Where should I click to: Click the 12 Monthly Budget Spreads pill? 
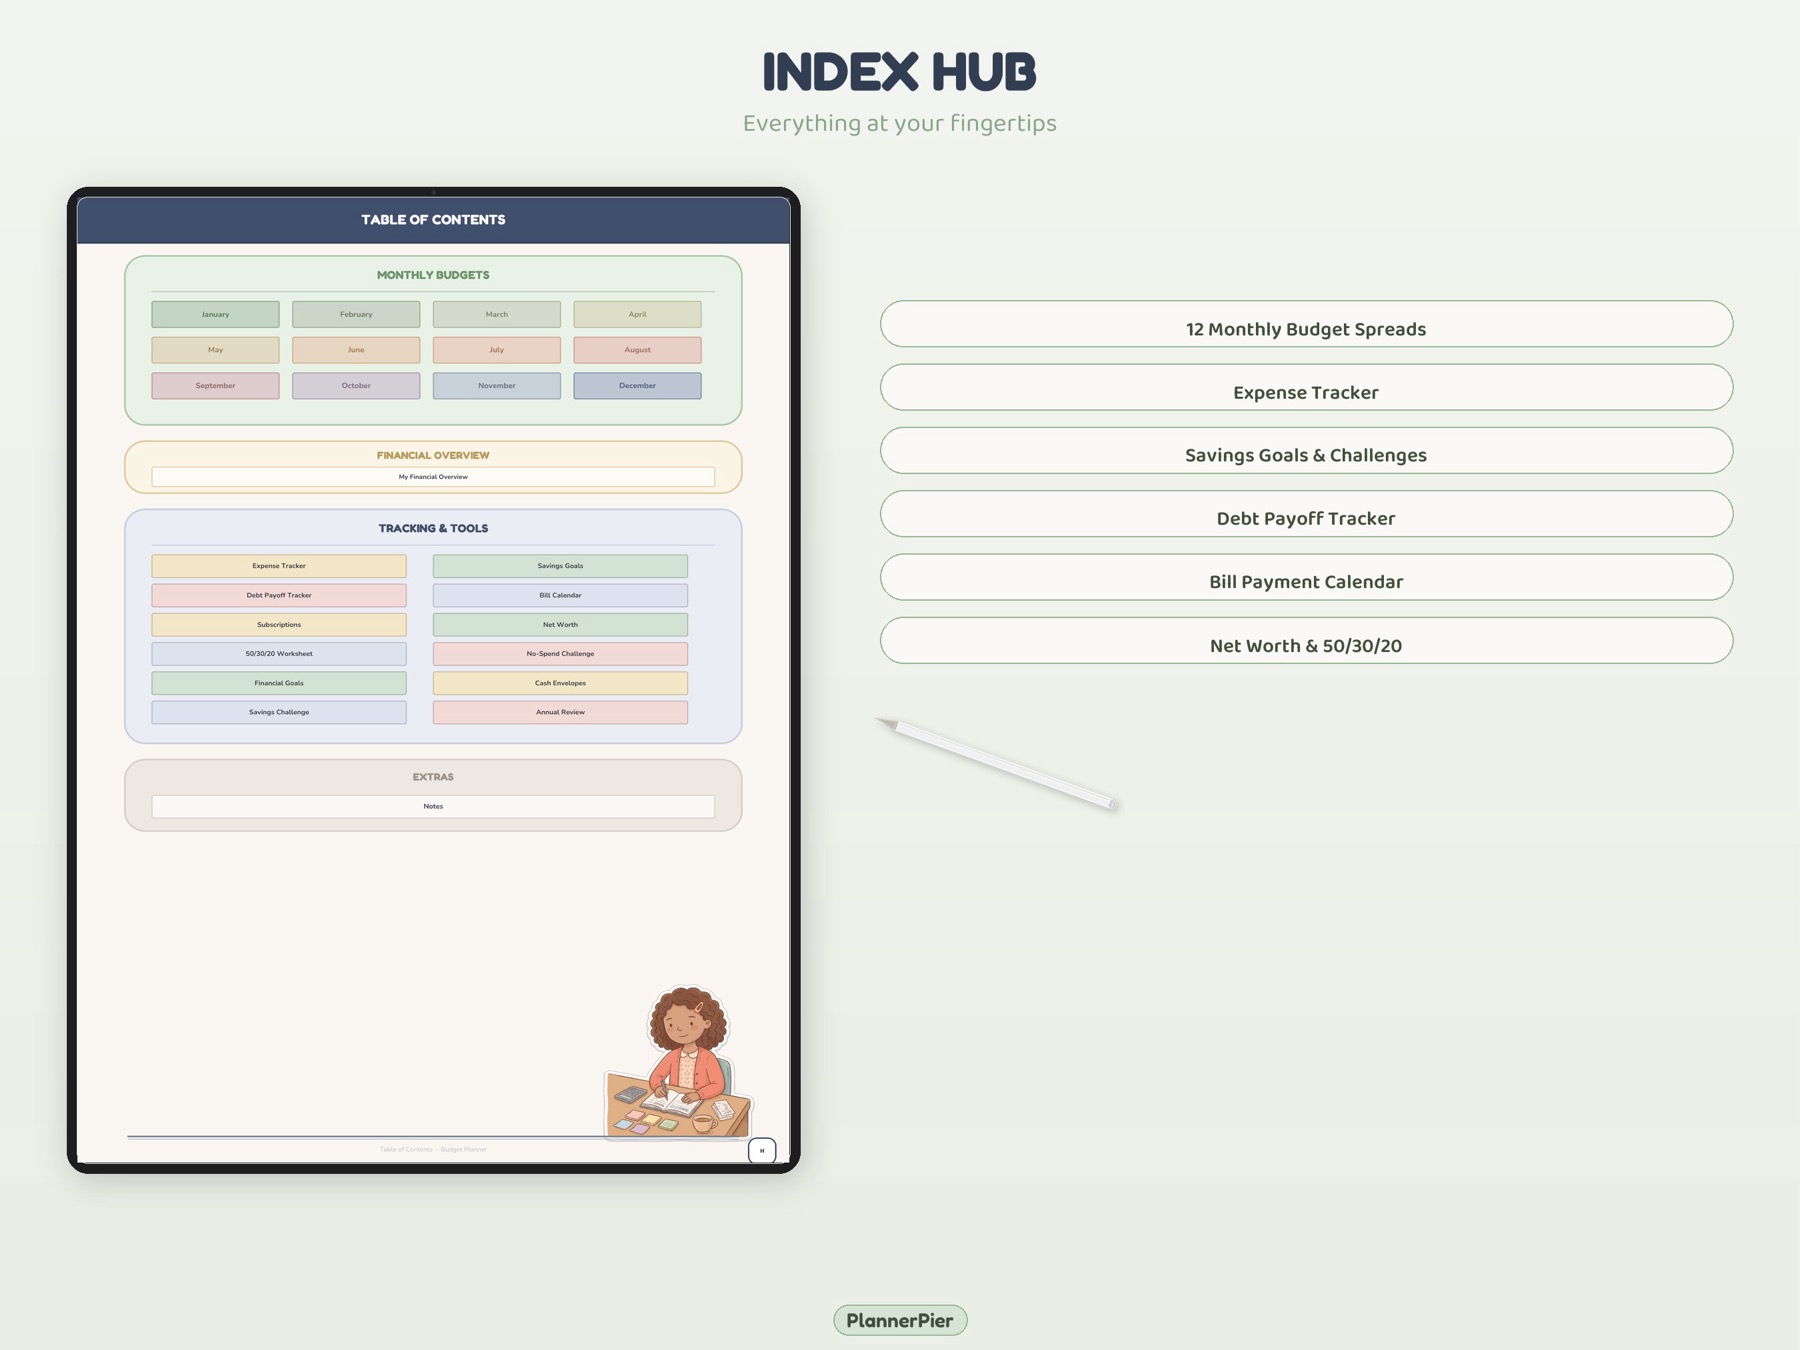coord(1306,328)
